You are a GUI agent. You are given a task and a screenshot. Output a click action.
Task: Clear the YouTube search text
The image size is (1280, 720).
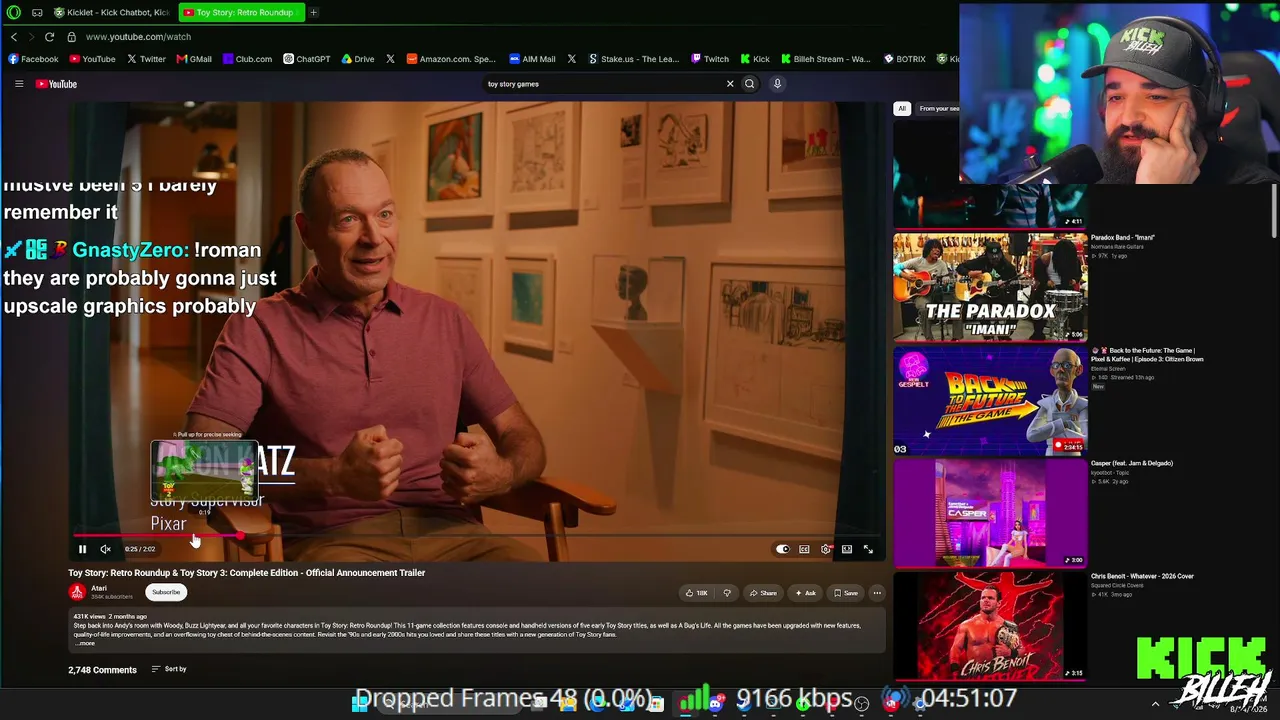pos(730,84)
